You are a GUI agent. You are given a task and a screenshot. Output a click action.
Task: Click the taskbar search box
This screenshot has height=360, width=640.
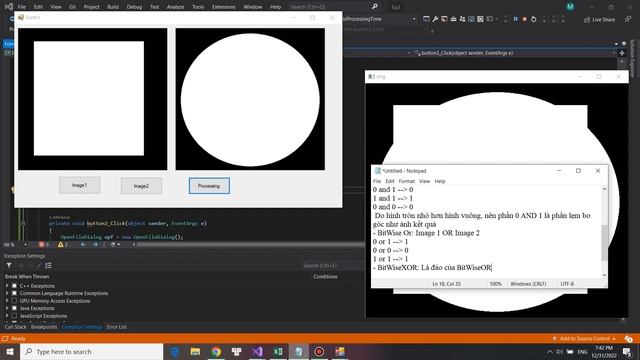pyautogui.click(x=91, y=351)
